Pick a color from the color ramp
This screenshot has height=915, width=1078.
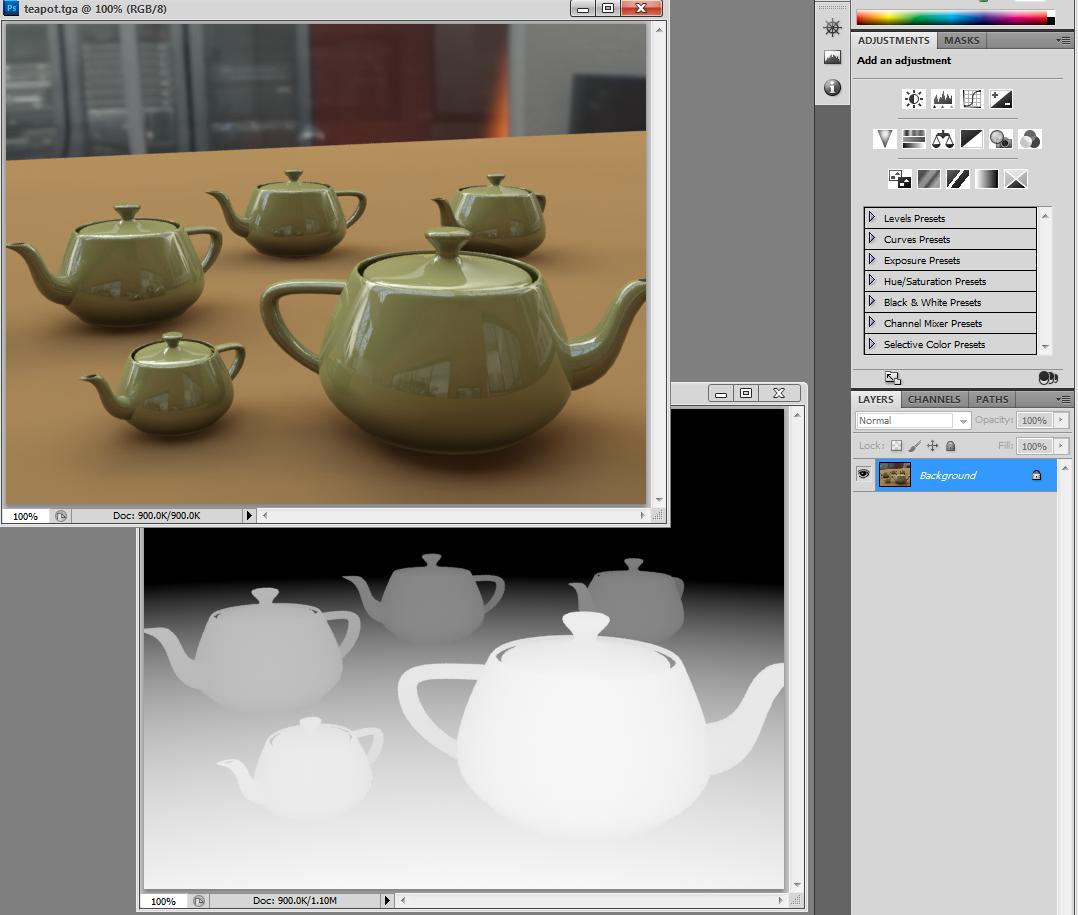point(952,19)
